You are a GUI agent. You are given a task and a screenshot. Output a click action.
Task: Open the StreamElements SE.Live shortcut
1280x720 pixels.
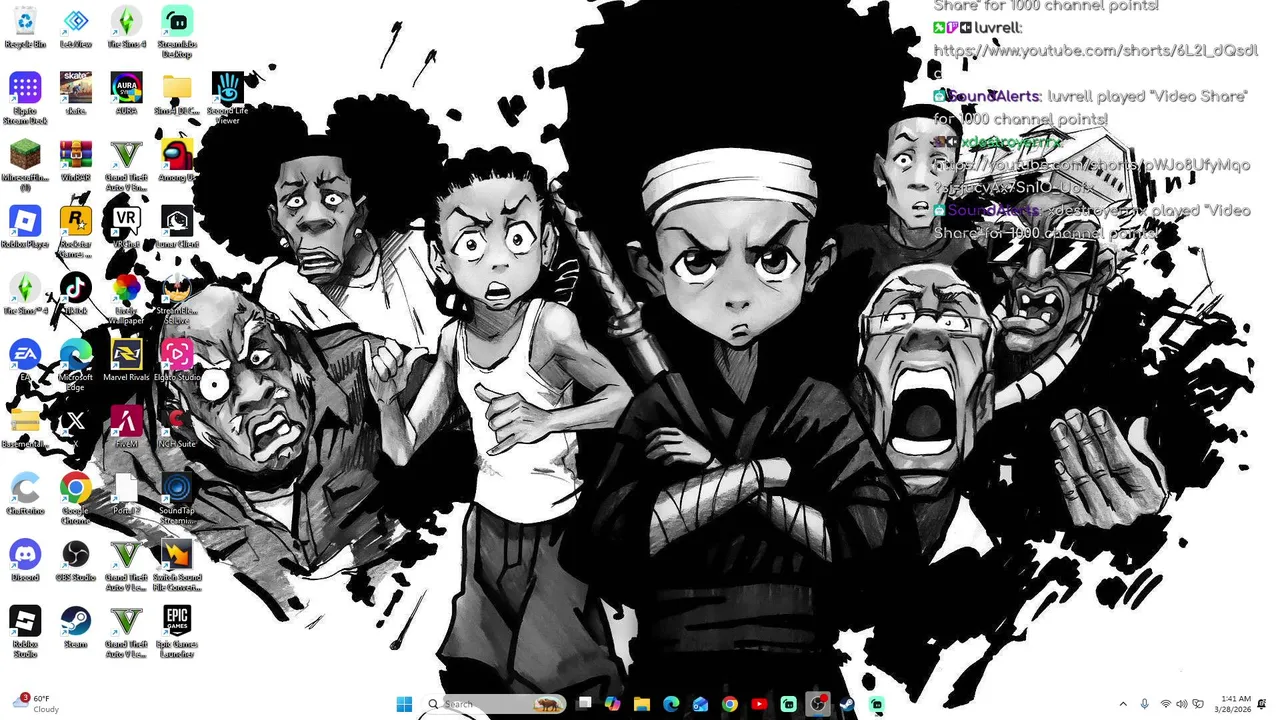177,298
